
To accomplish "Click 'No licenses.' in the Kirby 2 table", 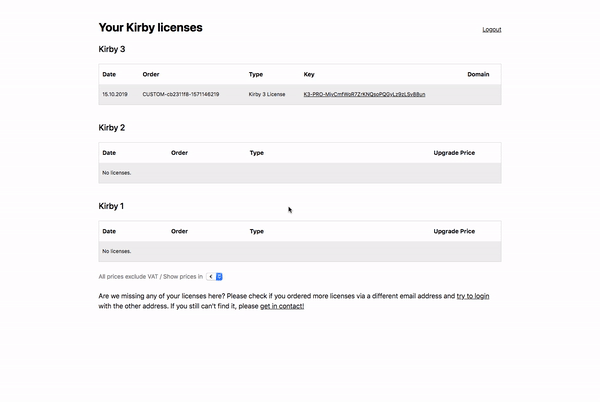I will coord(117,173).
